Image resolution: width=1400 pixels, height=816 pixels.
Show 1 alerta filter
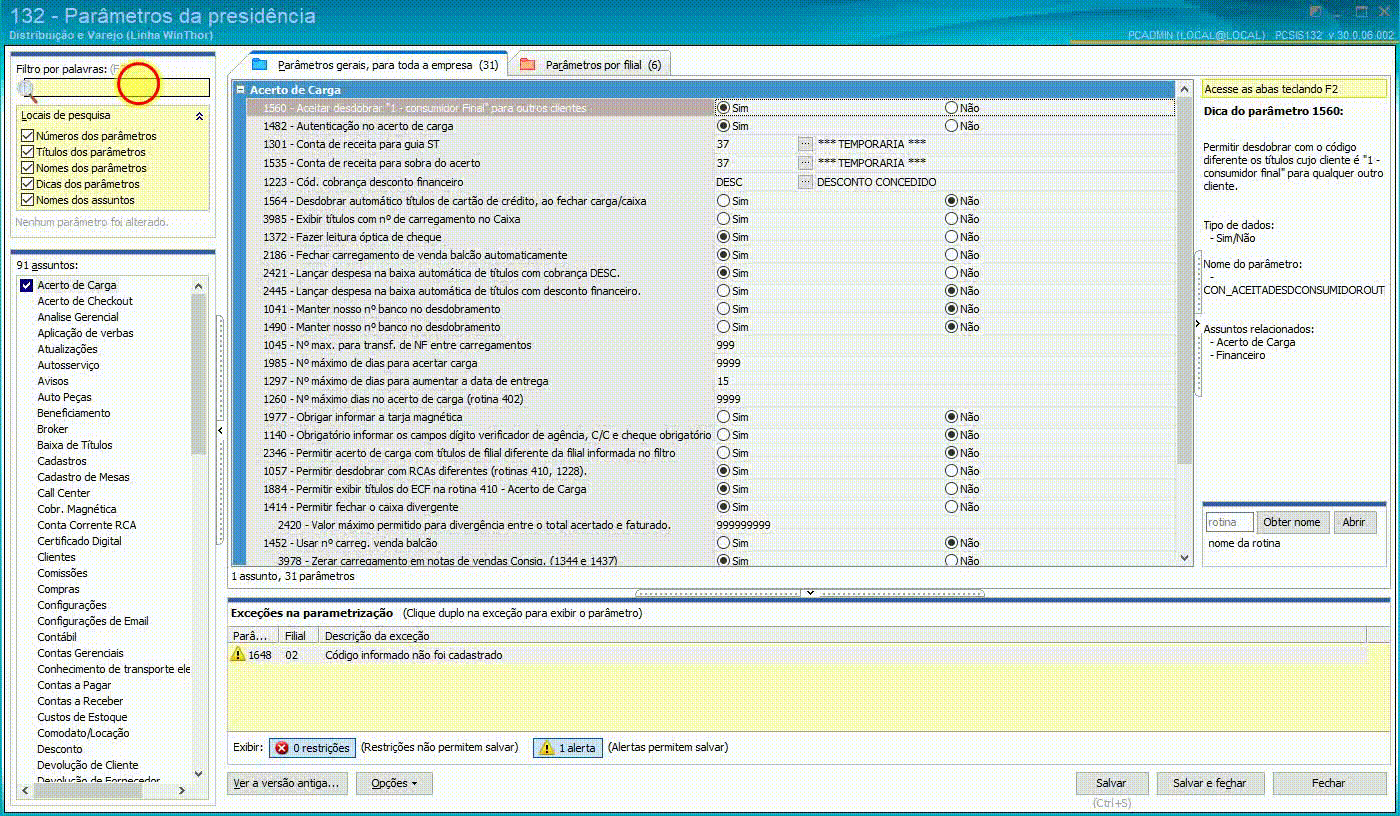(568, 748)
